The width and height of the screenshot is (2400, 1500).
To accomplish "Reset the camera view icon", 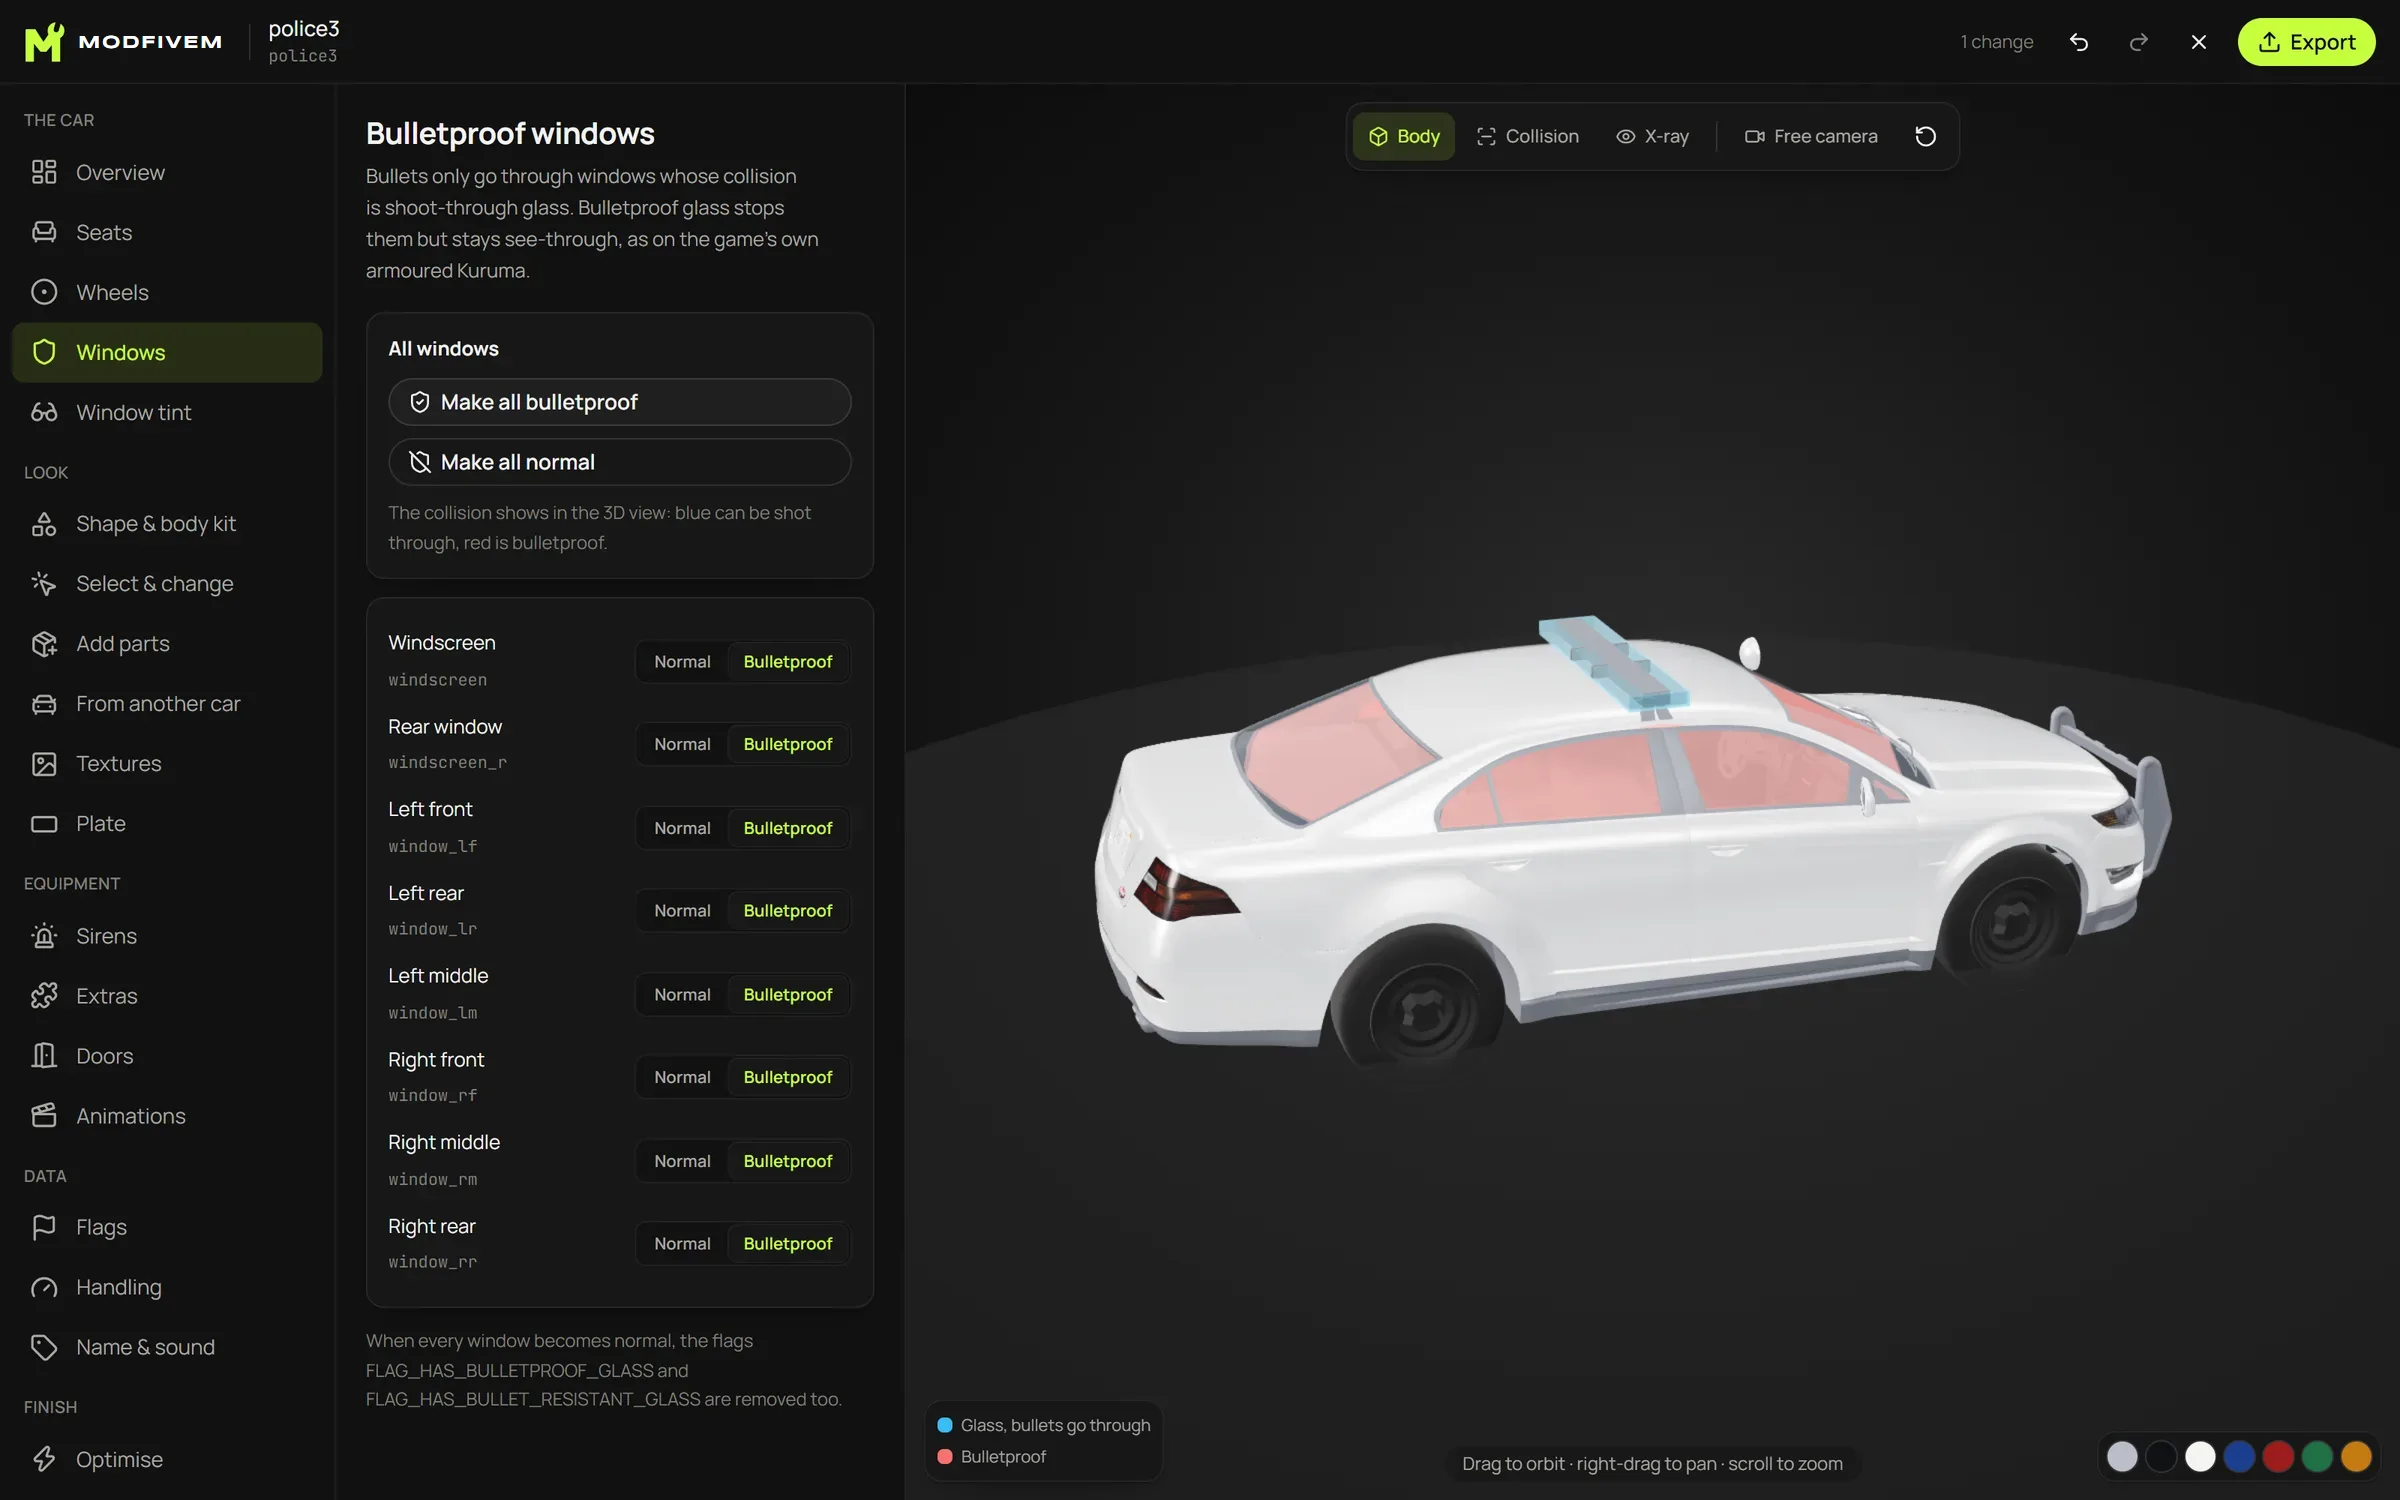I will [1926, 136].
